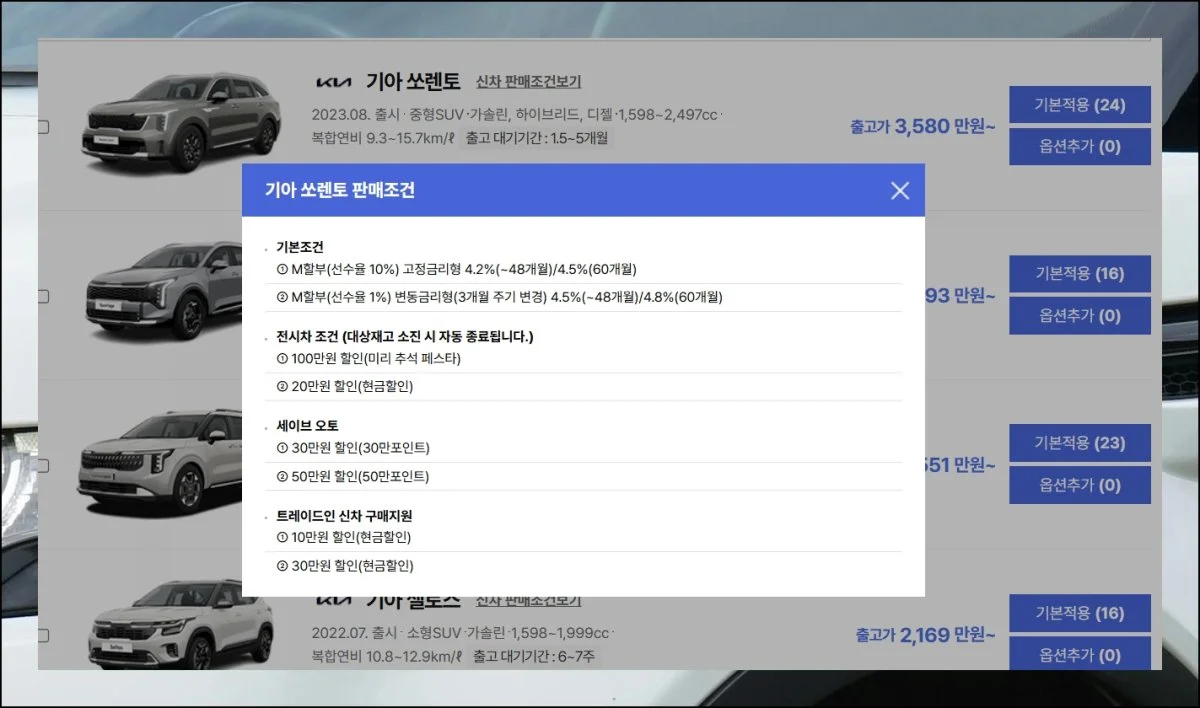1200x708 pixels.
Task: Click the Kia logo beside 기아 쏘렌토
Action: tap(334, 82)
